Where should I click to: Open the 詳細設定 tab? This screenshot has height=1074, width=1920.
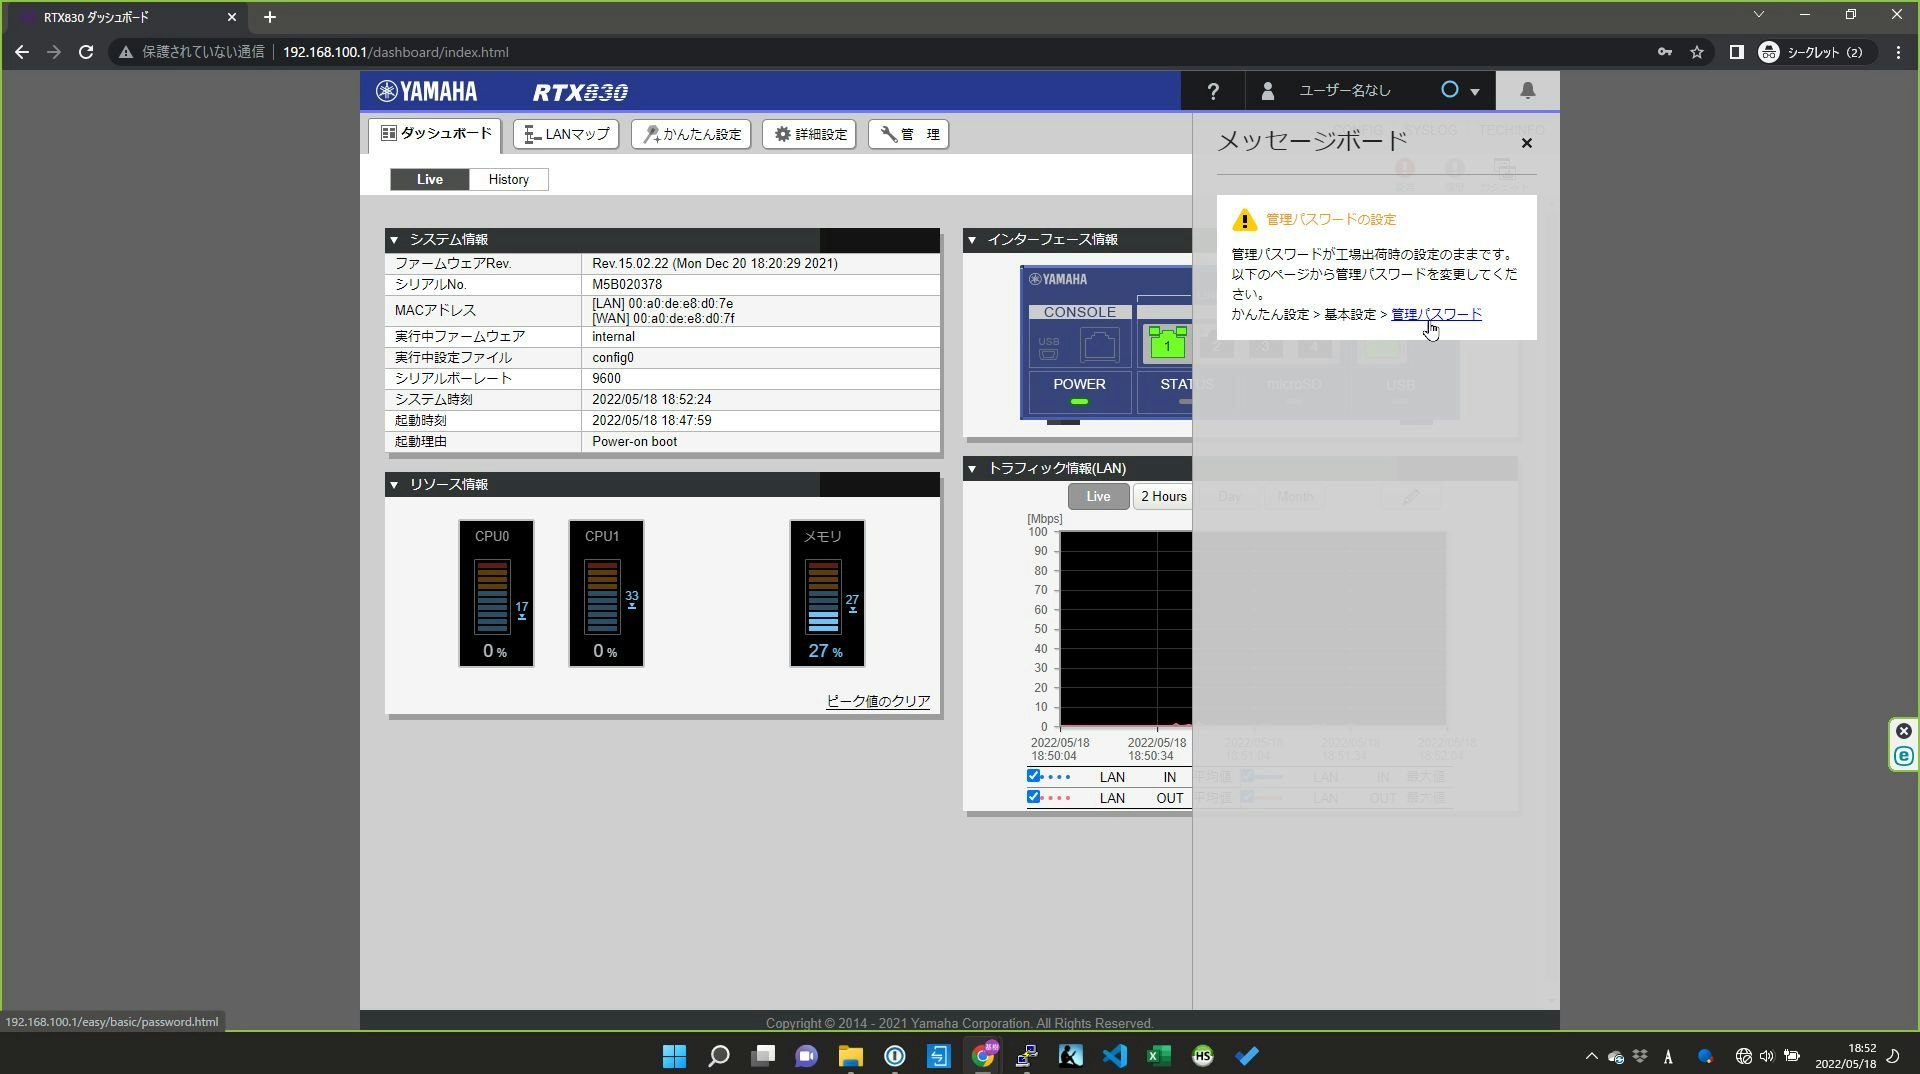click(x=809, y=134)
